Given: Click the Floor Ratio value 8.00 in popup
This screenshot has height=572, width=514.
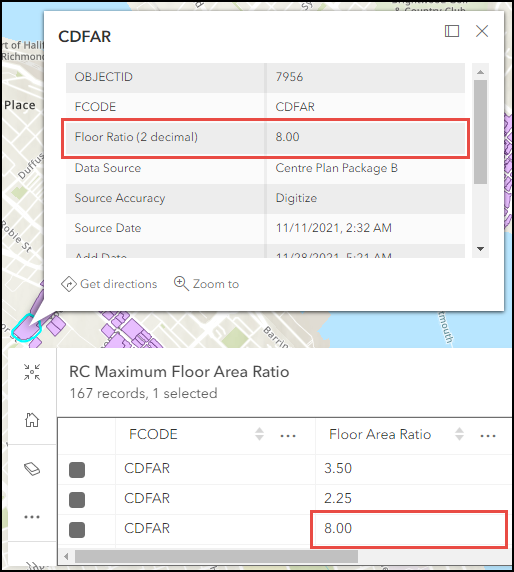Looking at the screenshot, I should 287,137.
